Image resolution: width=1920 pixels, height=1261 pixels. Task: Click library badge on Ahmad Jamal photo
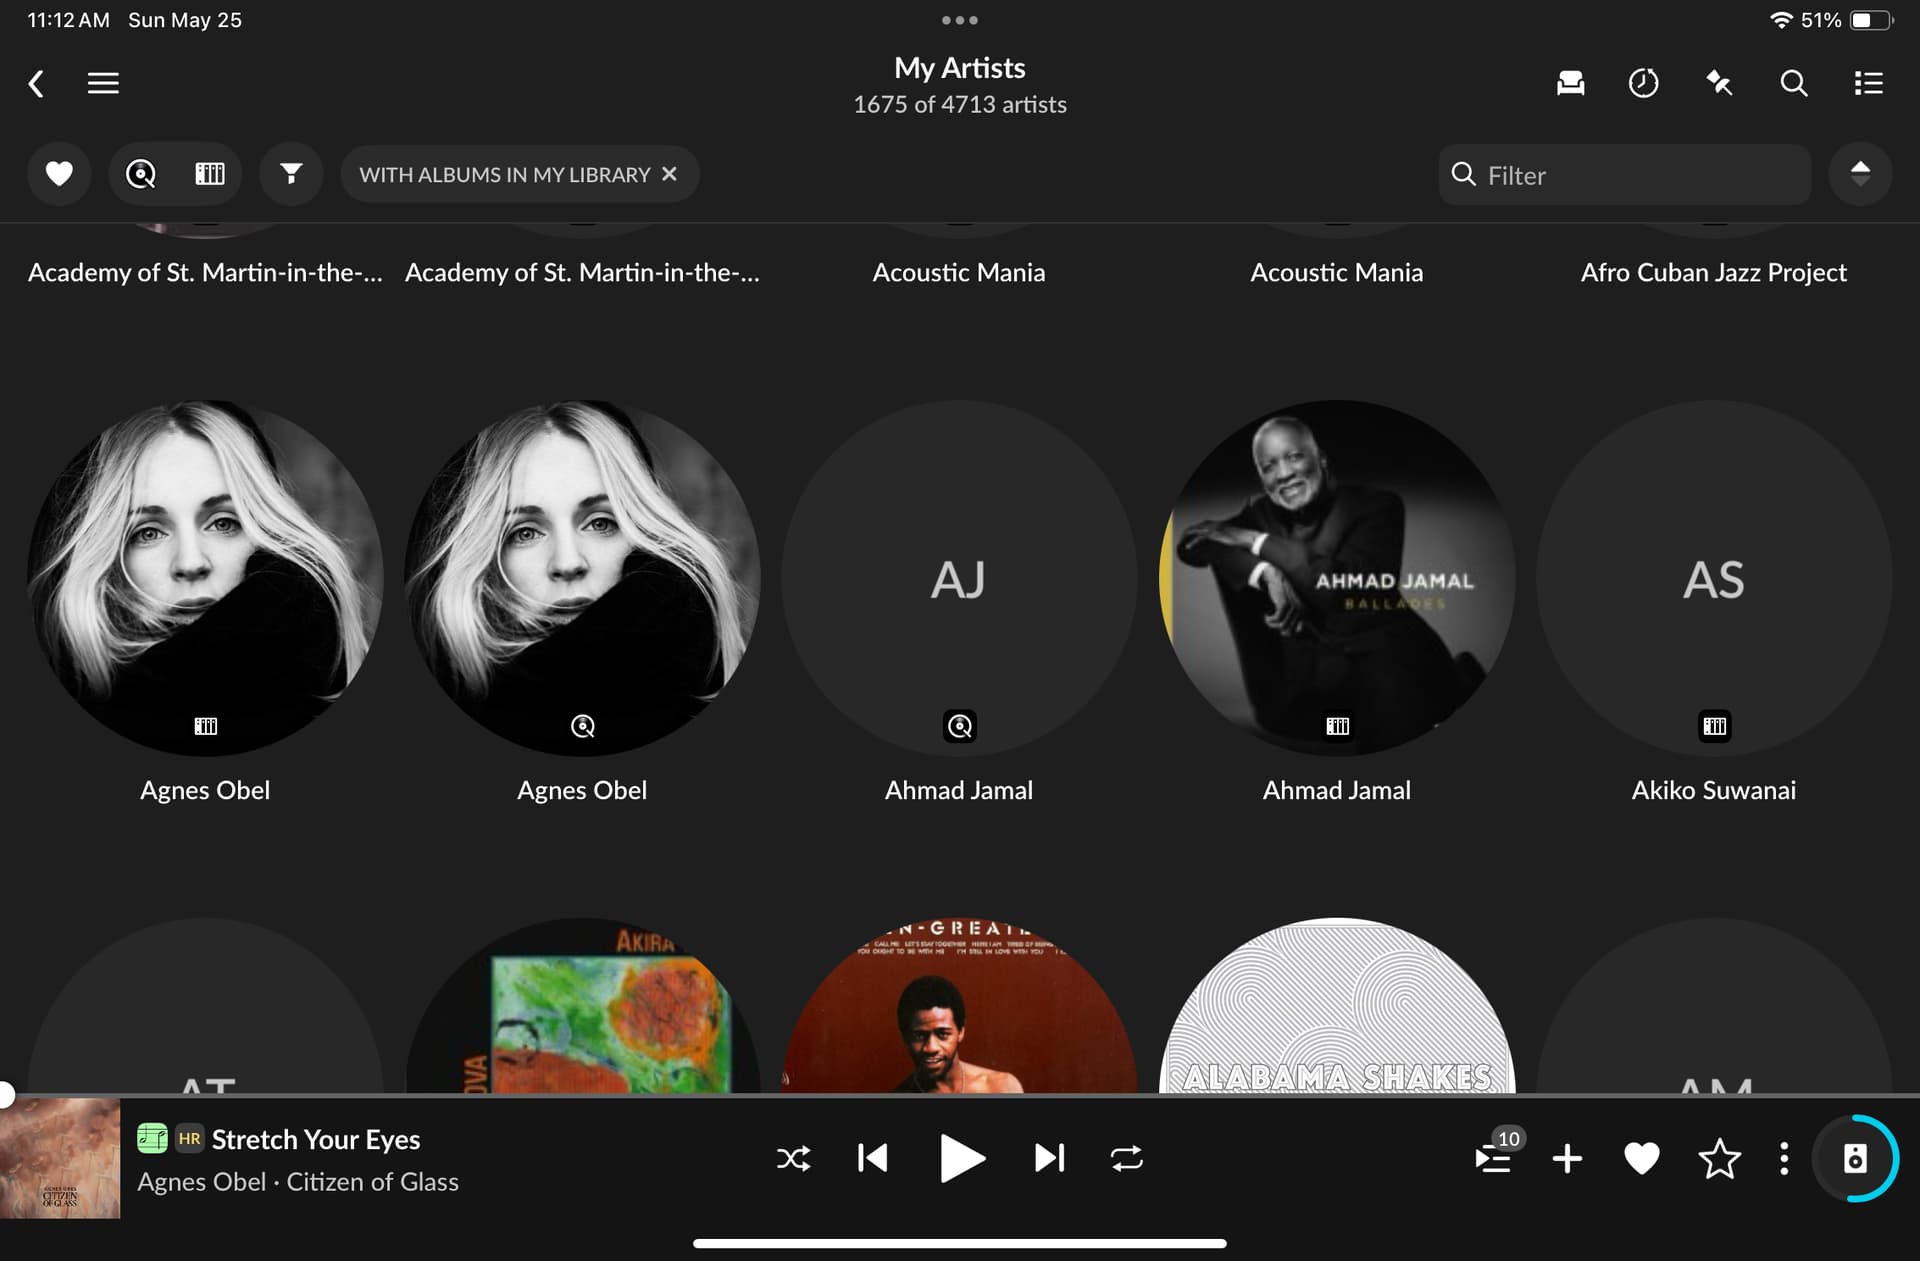coord(1337,726)
